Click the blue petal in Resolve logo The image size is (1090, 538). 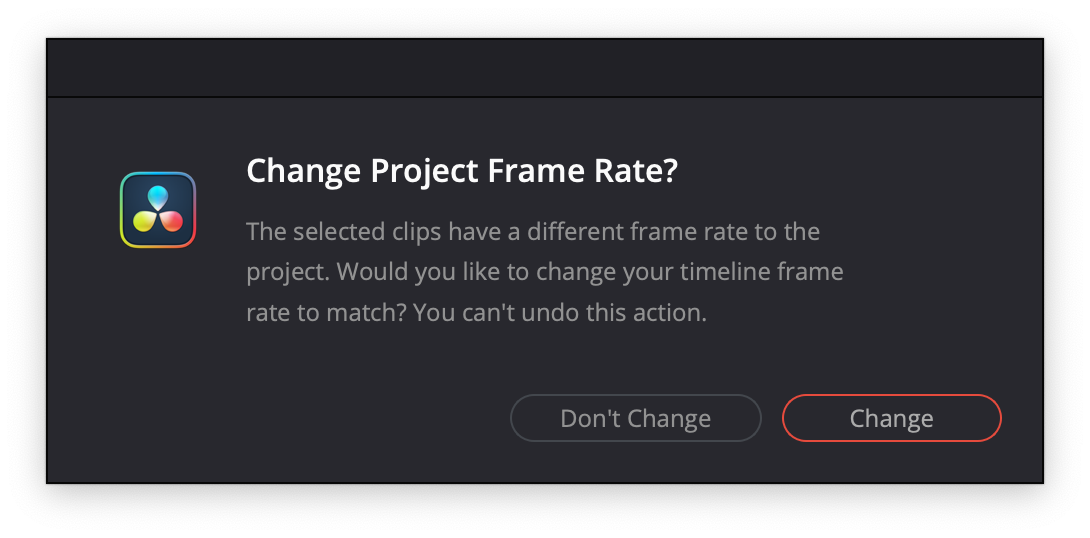[158, 197]
